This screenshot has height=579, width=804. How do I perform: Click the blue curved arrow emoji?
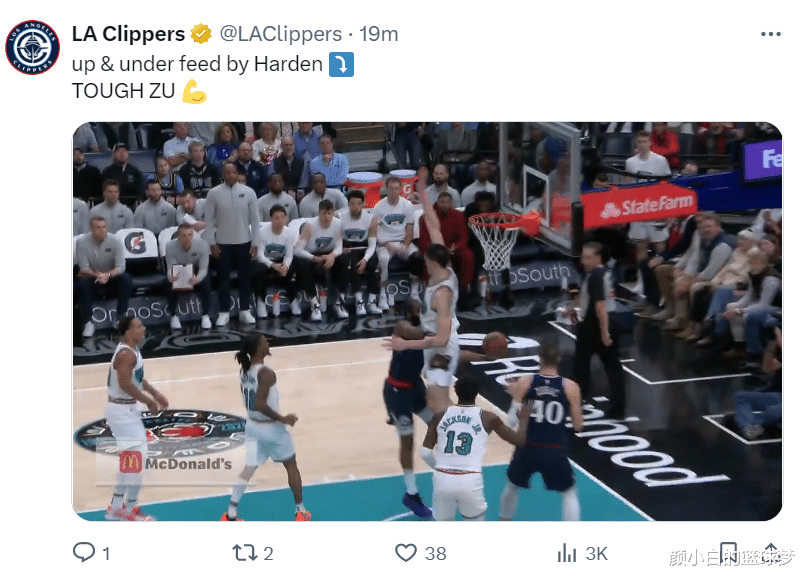click(x=341, y=64)
